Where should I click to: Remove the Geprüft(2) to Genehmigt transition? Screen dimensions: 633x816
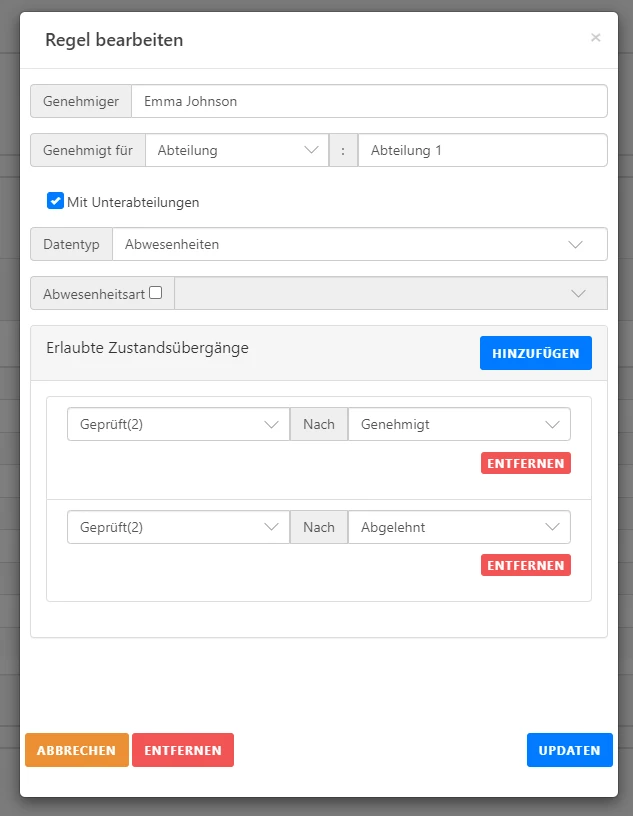point(525,462)
